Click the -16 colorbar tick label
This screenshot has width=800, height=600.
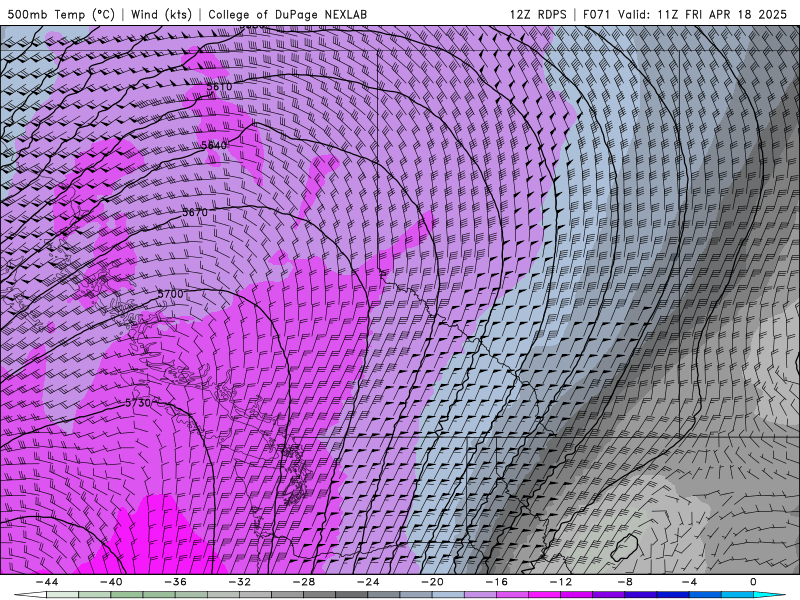[x=496, y=582]
